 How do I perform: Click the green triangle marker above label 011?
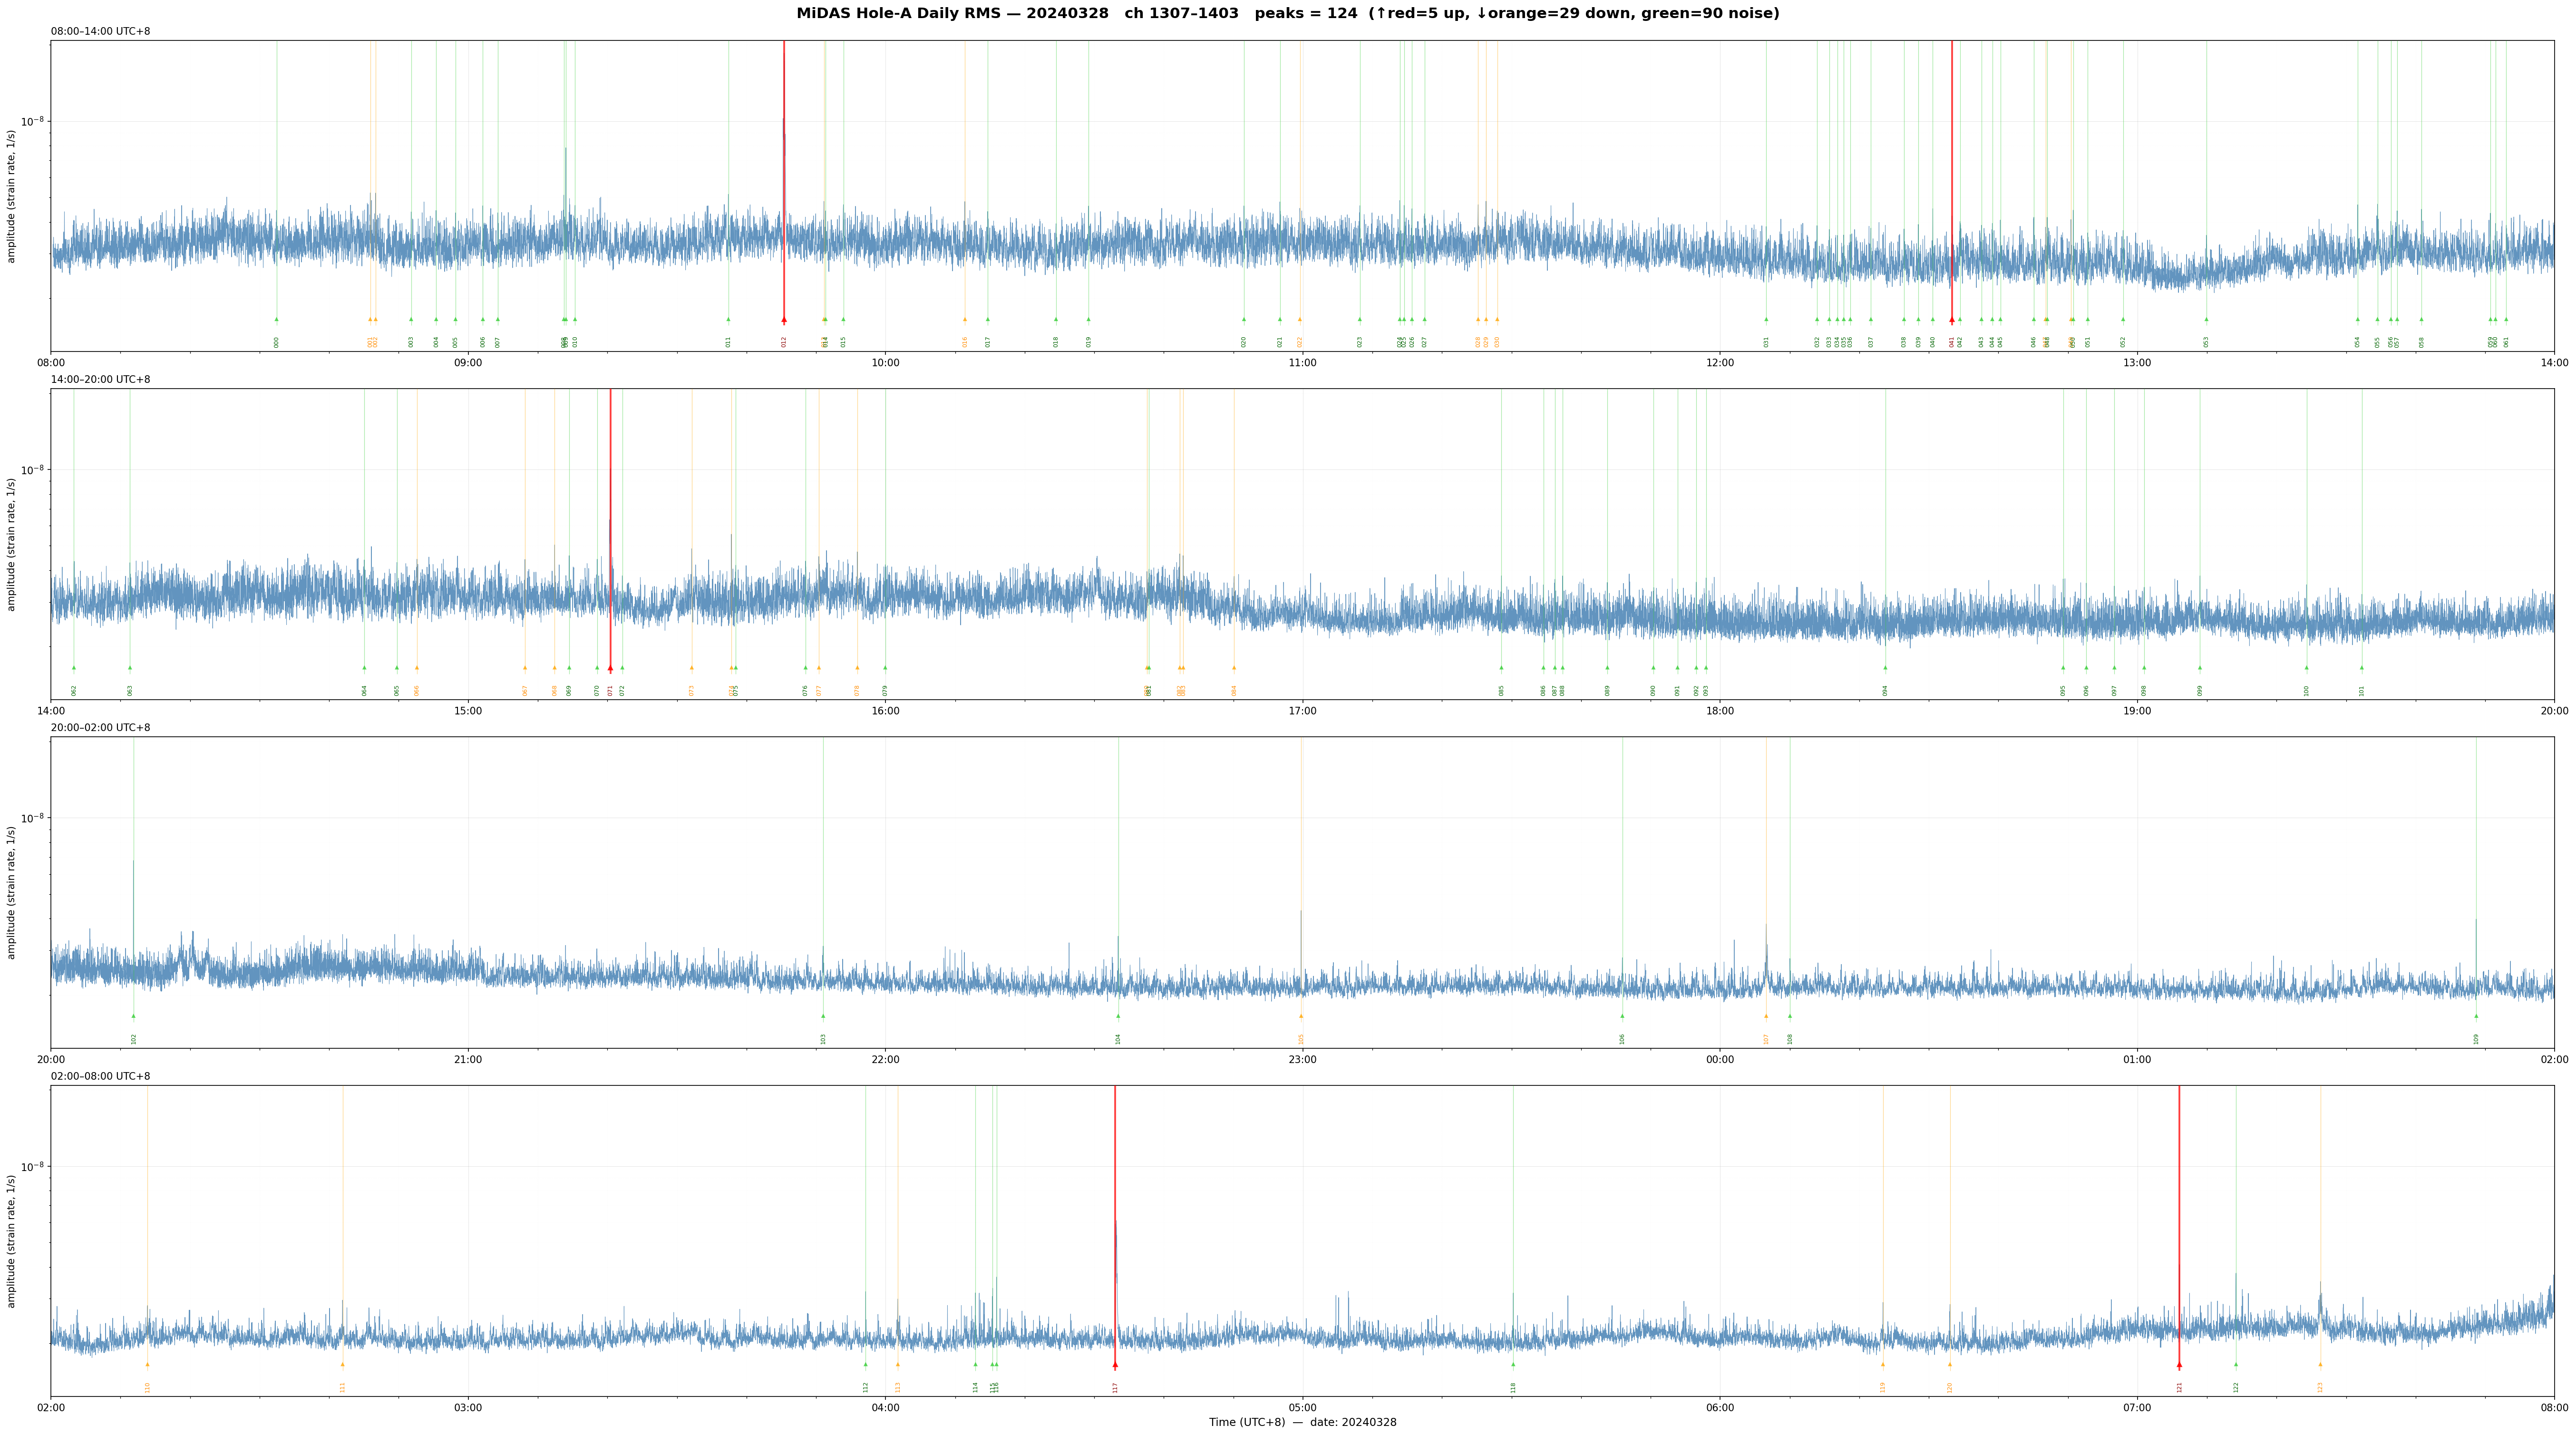coord(728,320)
